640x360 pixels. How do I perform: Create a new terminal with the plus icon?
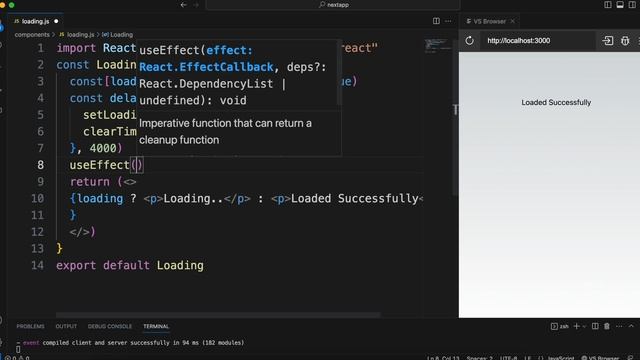[576, 326]
